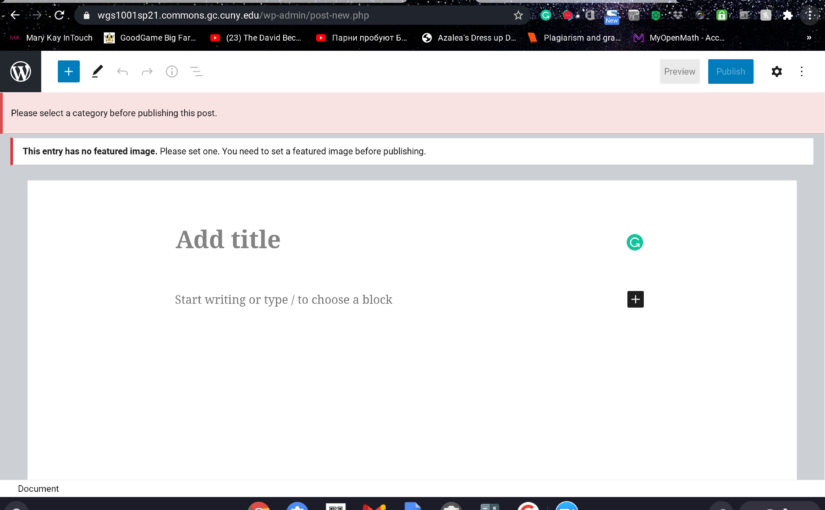Image resolution: width=825 pixels, height=510 pixels.
Task: Open the block list view outline icon
Action: [x=196, y=72]
